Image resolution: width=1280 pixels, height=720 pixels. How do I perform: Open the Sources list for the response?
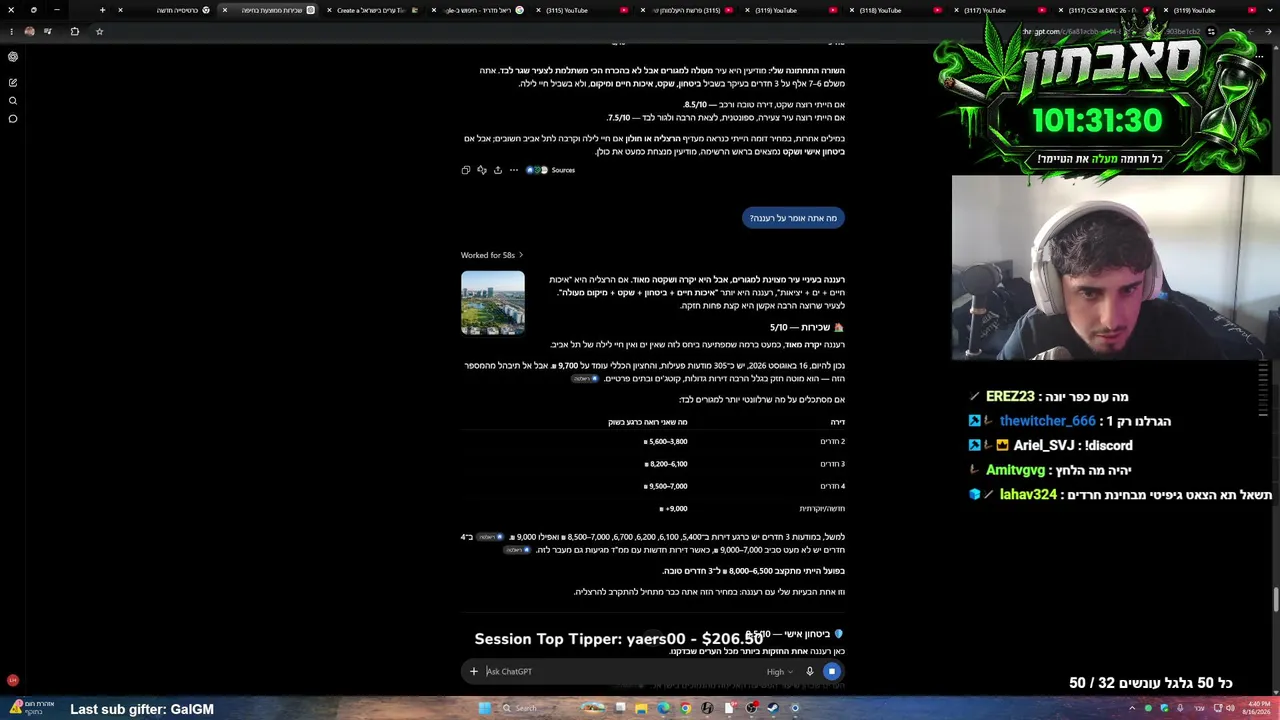[x=551, y=170]
